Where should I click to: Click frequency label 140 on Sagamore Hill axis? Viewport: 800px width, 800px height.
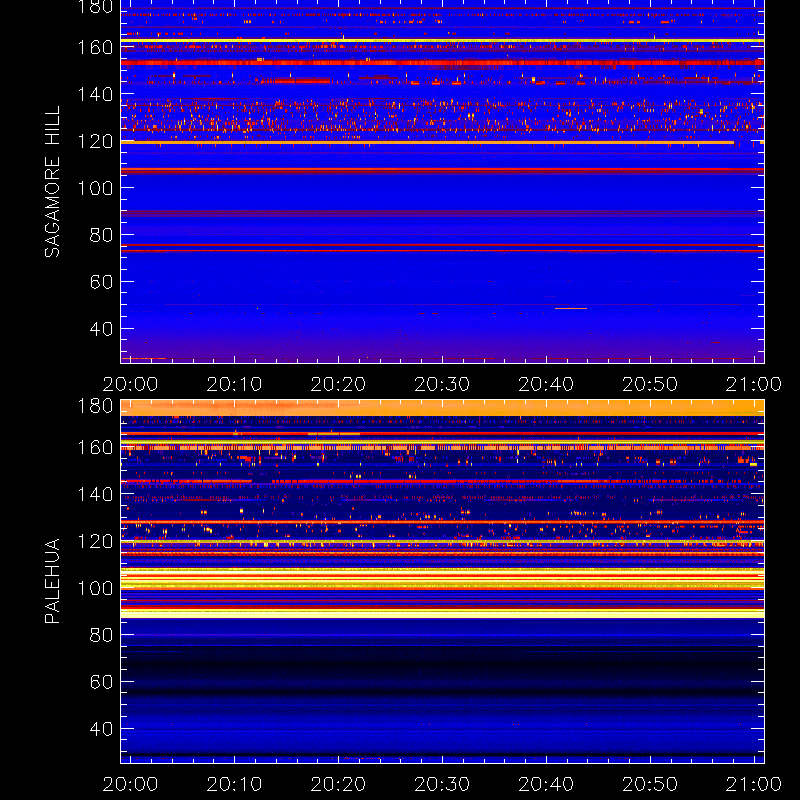coord(95,94)
